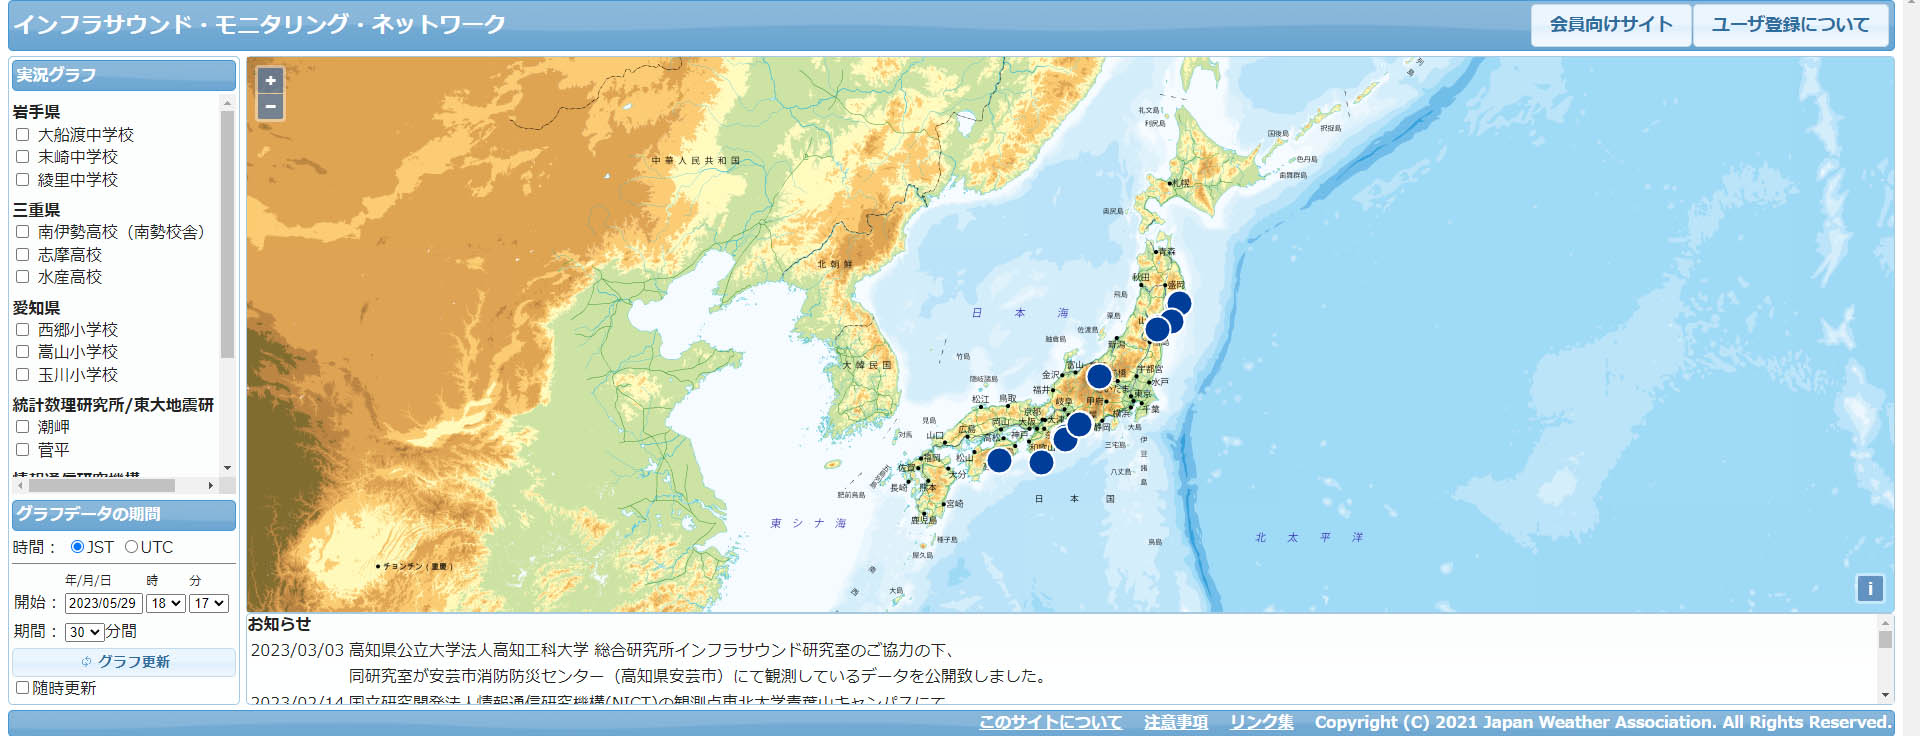
Task: Click the southwestern-most blue marker on Shikoku
Action: (999, 460)
